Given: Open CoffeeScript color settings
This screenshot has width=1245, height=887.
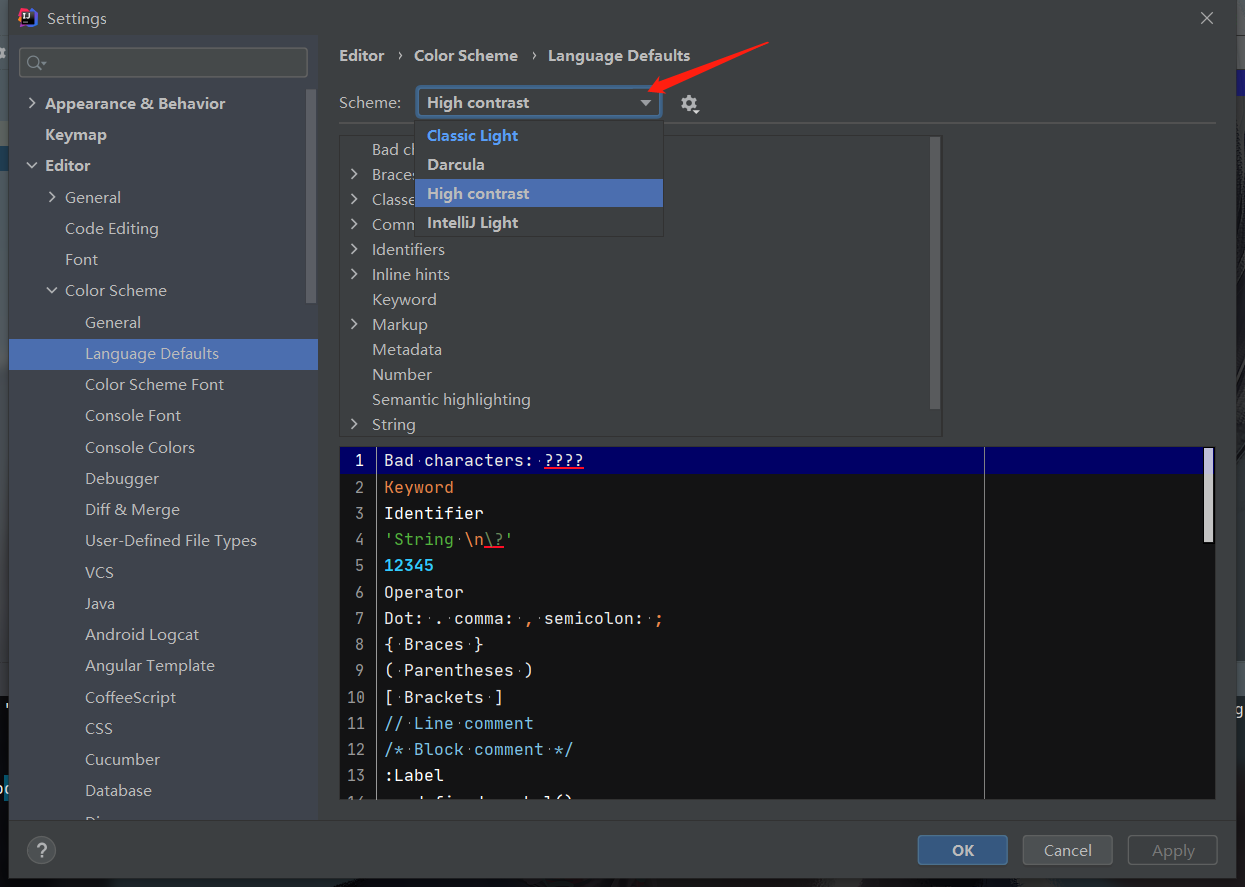Looking at the screenshot, I should pyautogui.click(x=130, y=697).
